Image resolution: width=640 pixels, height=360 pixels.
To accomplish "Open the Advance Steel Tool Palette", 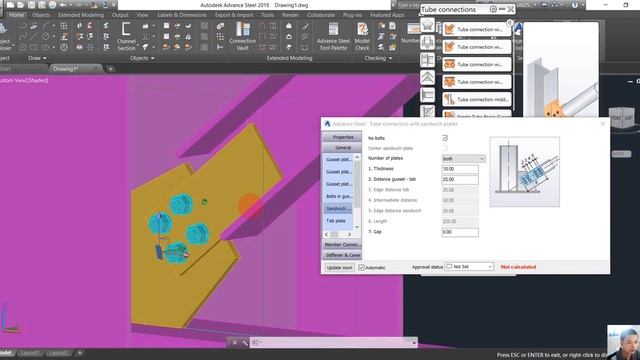I will point(333,36).
